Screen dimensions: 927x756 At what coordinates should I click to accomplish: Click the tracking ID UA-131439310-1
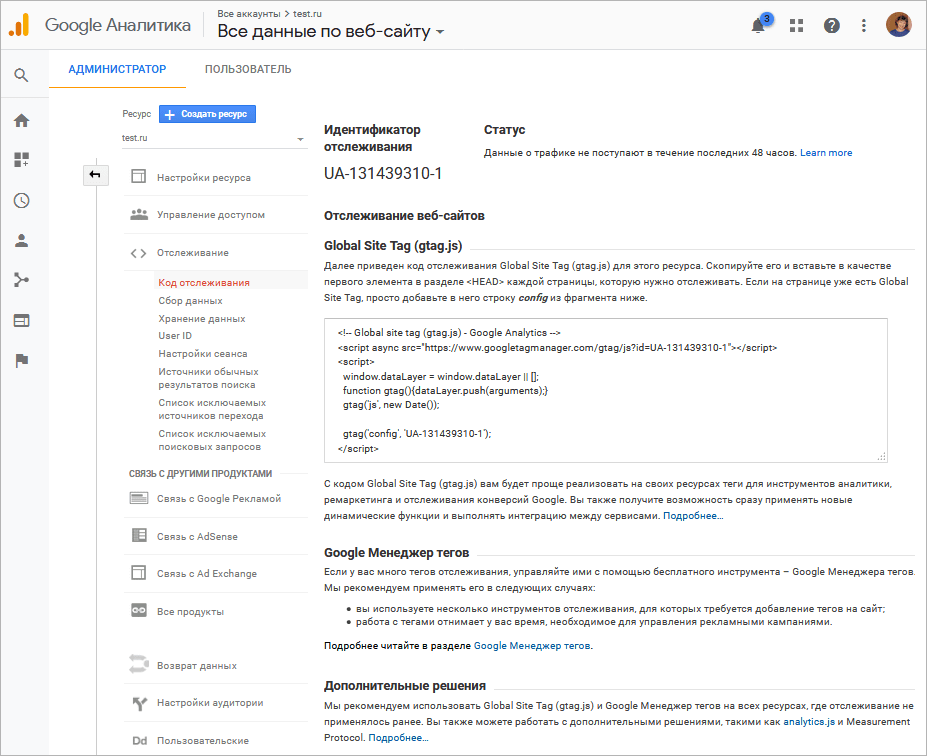(383, 173)
